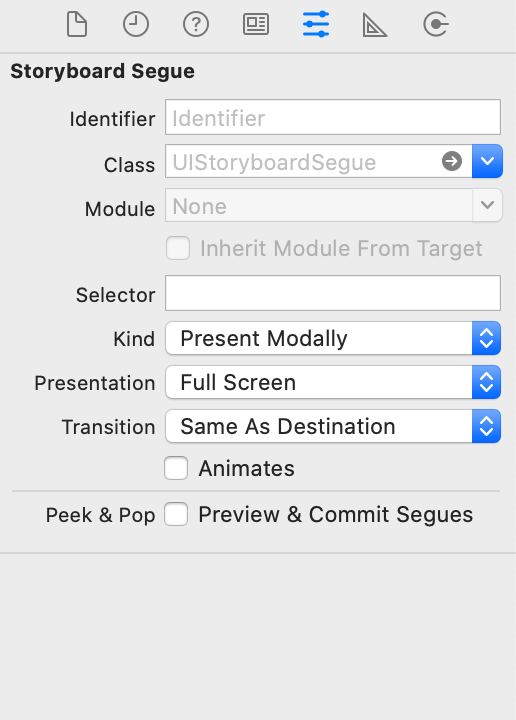Expand the Class dropdown arrow

coord(487,161)
